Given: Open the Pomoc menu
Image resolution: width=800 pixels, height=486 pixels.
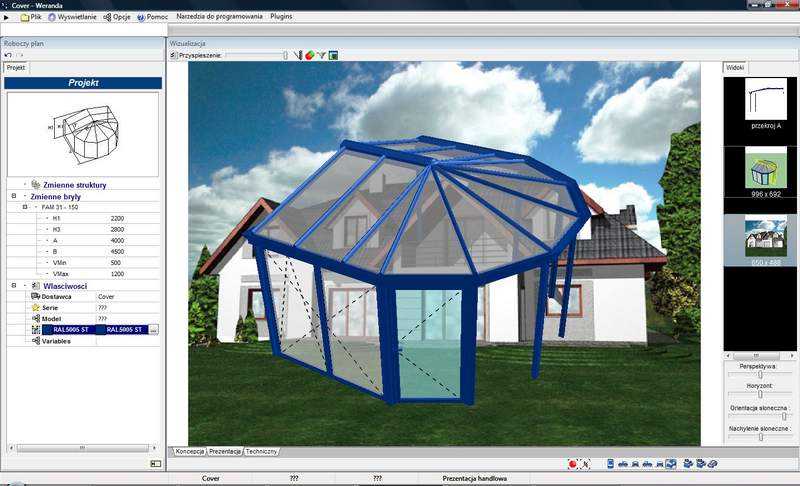Looking at the screenshot, I should pyautogui.click(x=152, y=17).
